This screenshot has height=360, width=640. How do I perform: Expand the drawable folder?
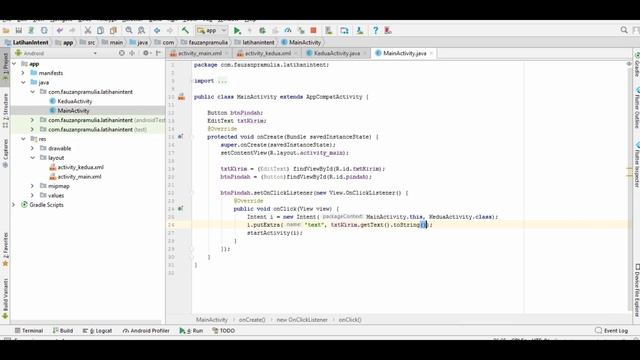tap(32, 148)
